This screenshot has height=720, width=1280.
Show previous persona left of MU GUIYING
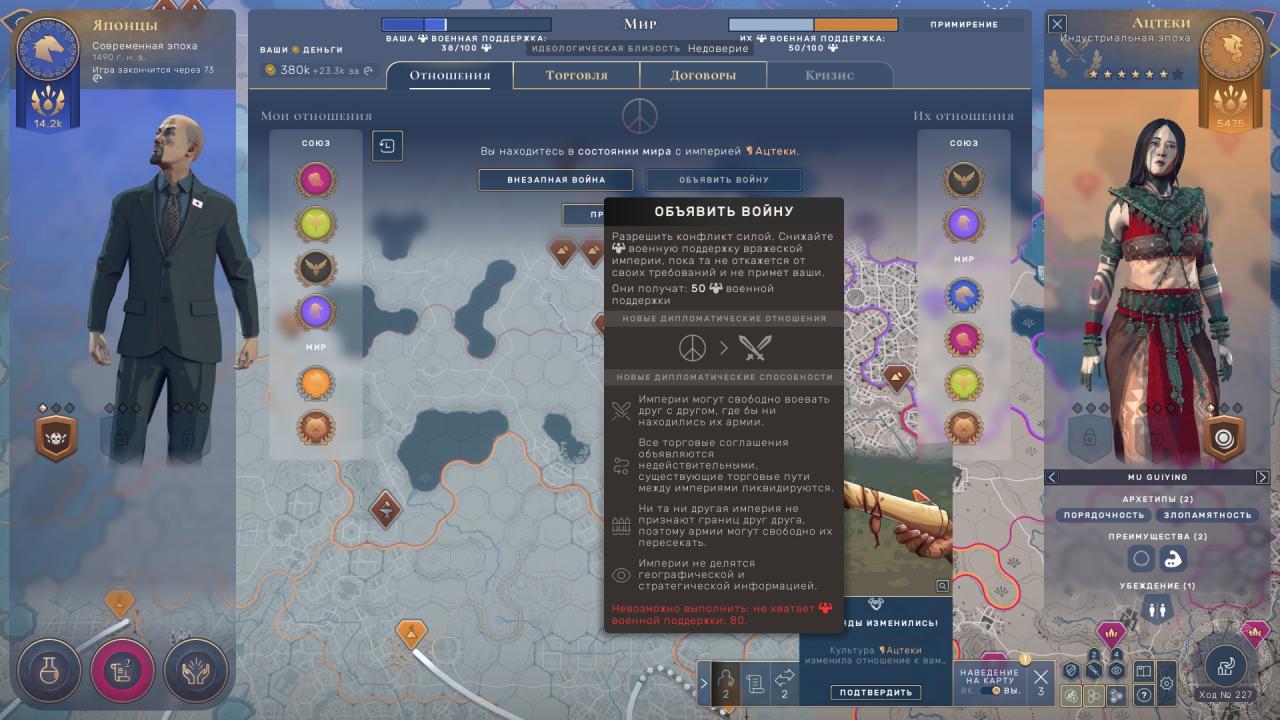[x=1052, y=477]
